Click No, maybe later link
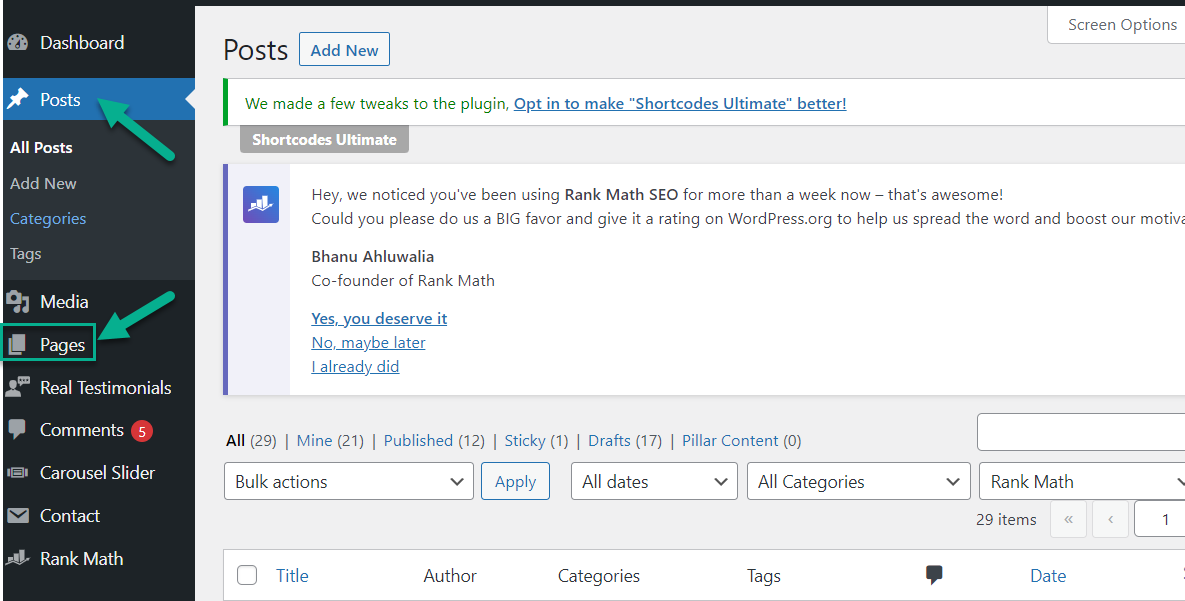The width and height of the screenshot is (1185, 601). coord(368,342)
